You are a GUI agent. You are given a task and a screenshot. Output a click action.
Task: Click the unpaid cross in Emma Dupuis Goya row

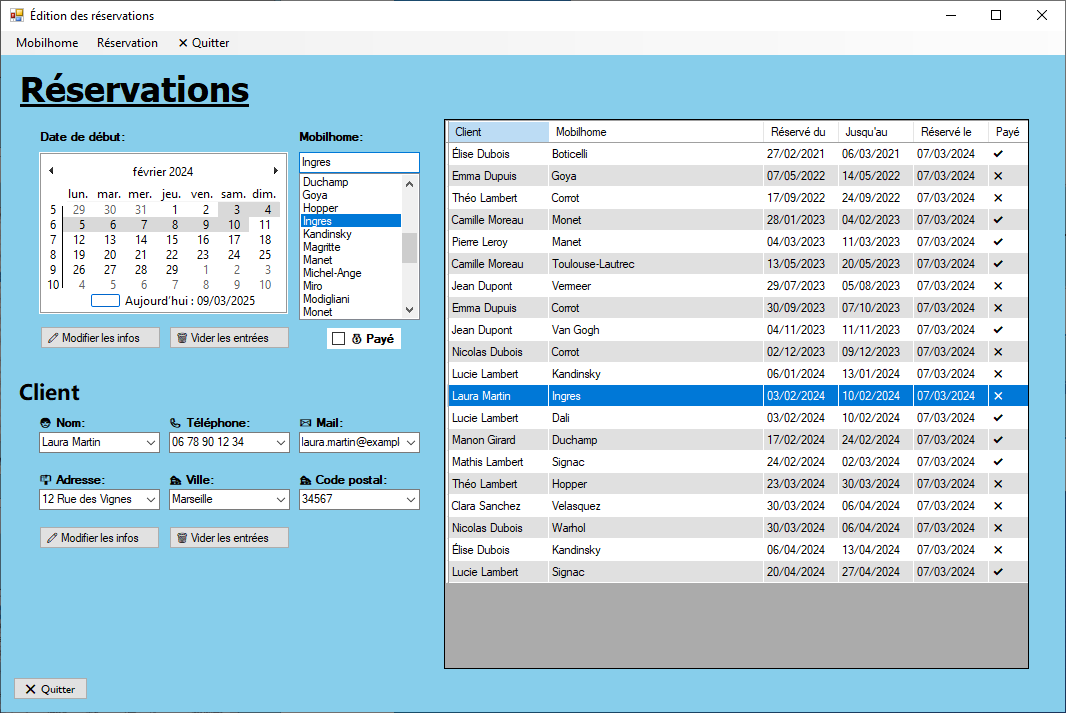[997, 176]
